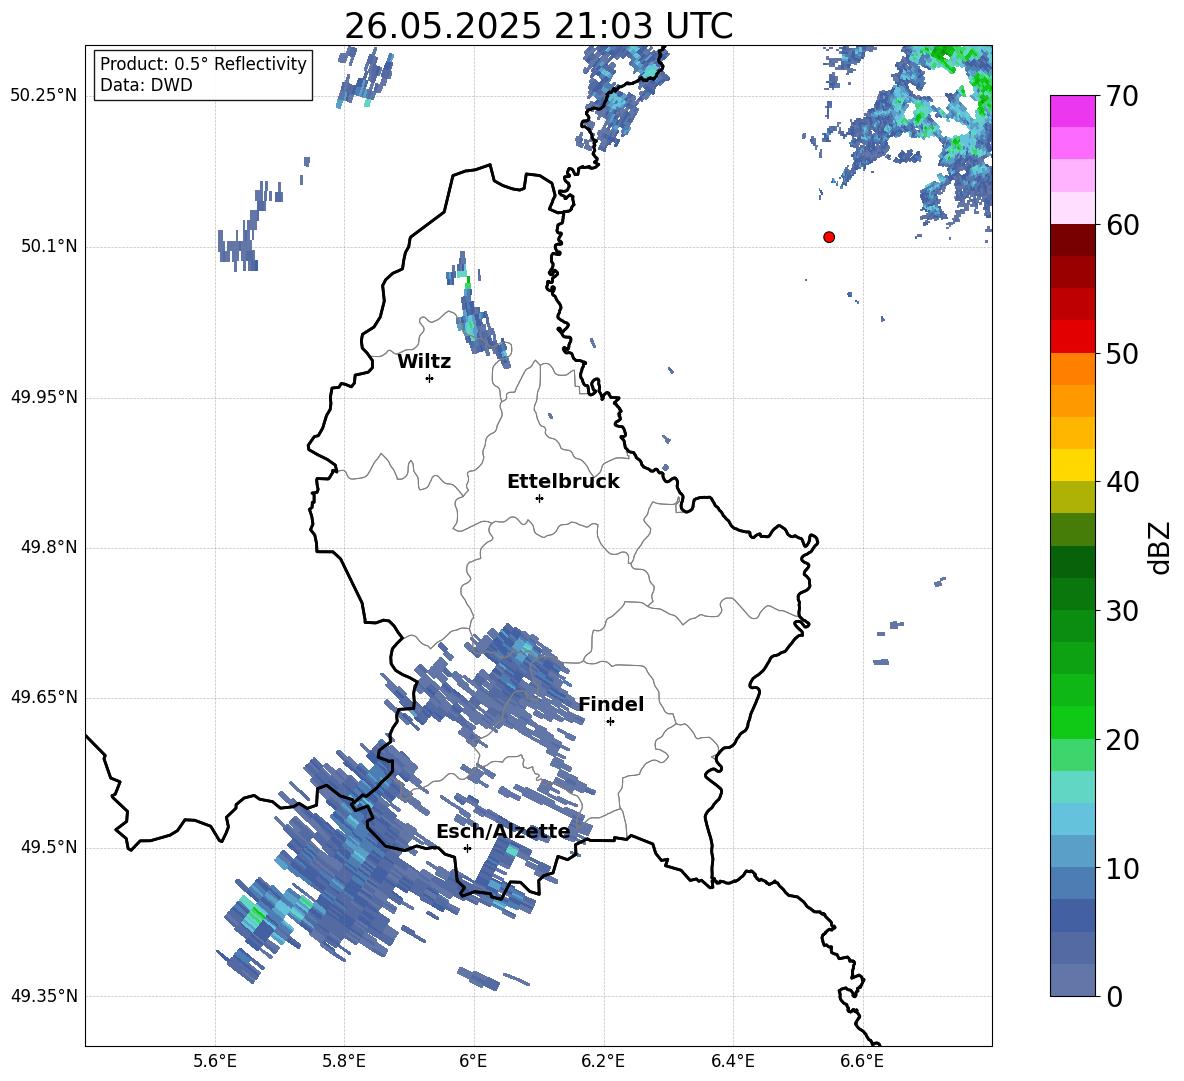The image size is (1184, 1081).
Task: Click the 49.35°N latitude tick label
Action: [x=44, y=996]
